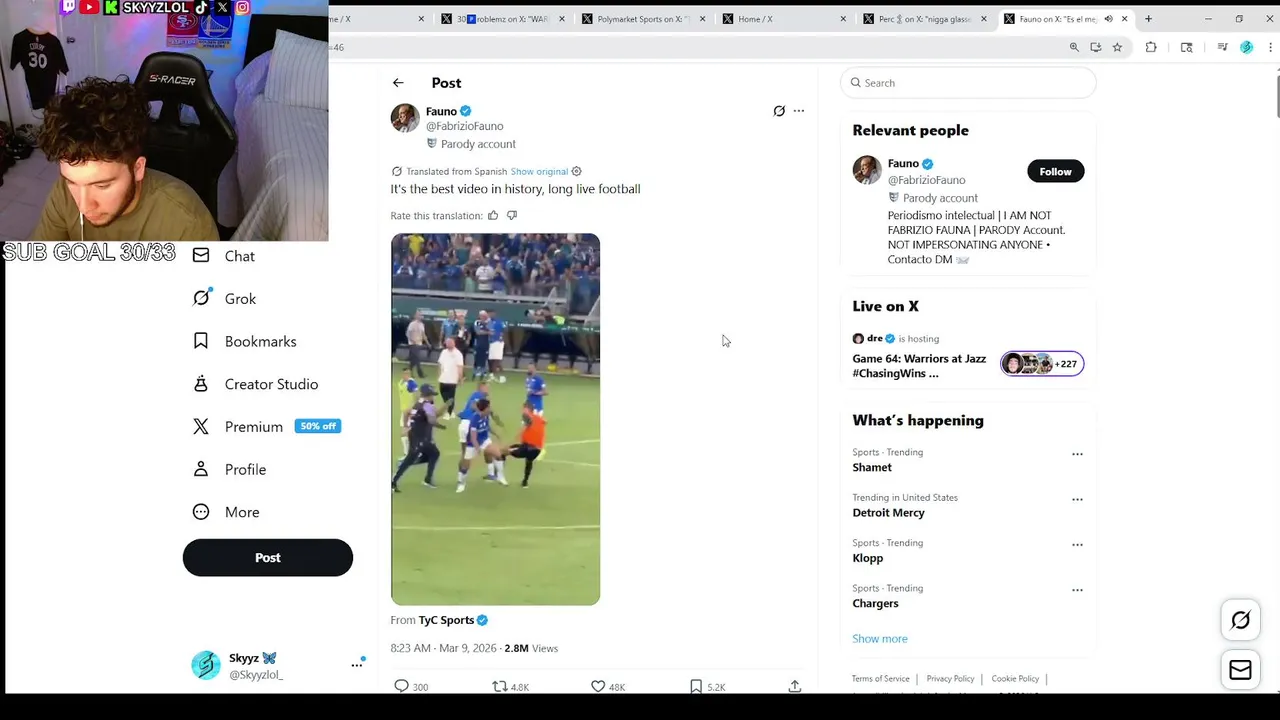Rate translation with thumbs up
Image resolution: width=1280 pixels, height=720 pixels.
tap(493, 215)
